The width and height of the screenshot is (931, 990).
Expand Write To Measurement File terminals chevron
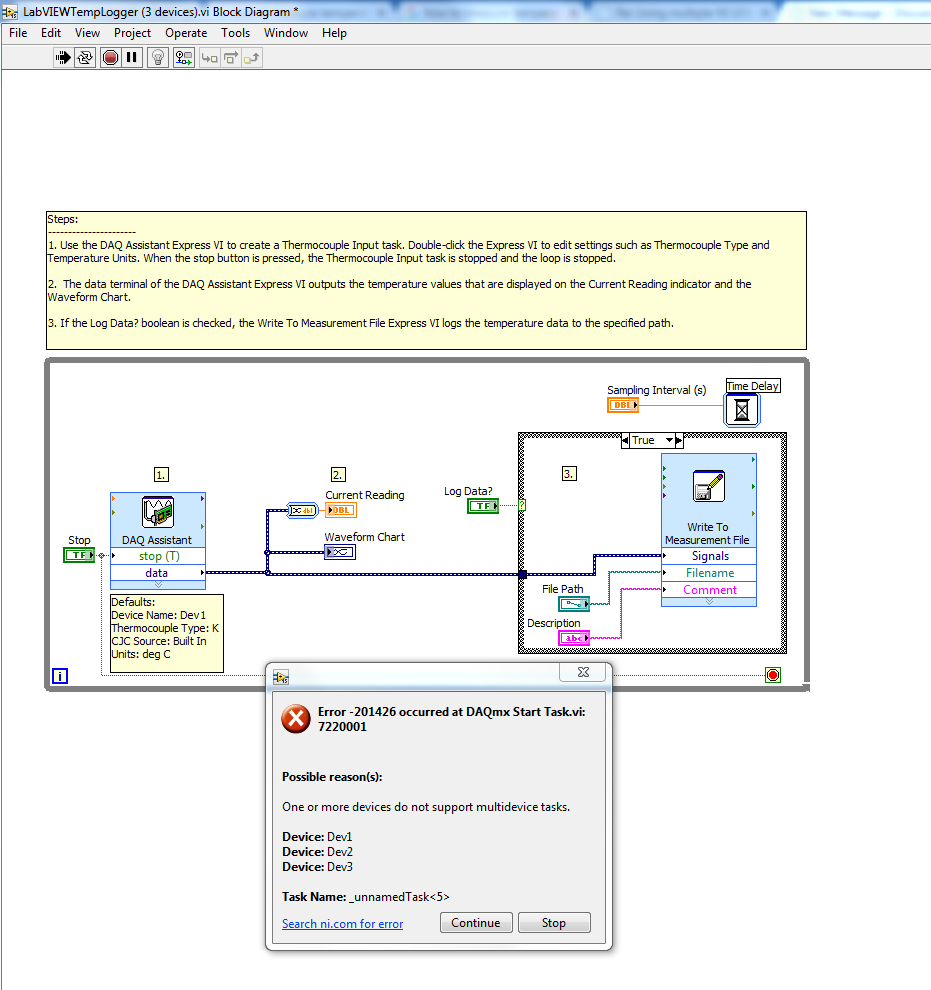click(708, 602)
